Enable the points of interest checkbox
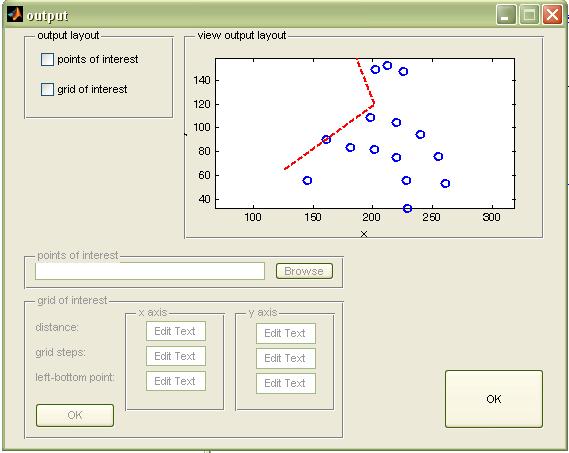This screenshot has height=453, width=569. (x=48, y=59)
